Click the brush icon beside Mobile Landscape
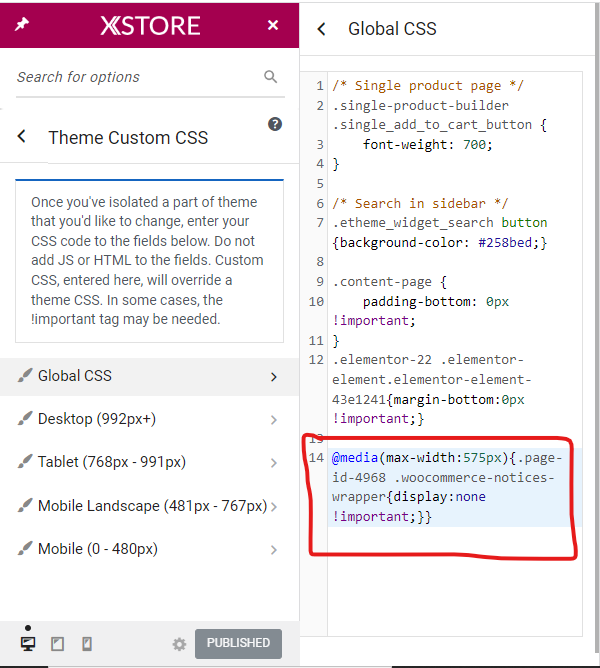The width and height of the screenshot is (600, 668). (x=25, y=506)
